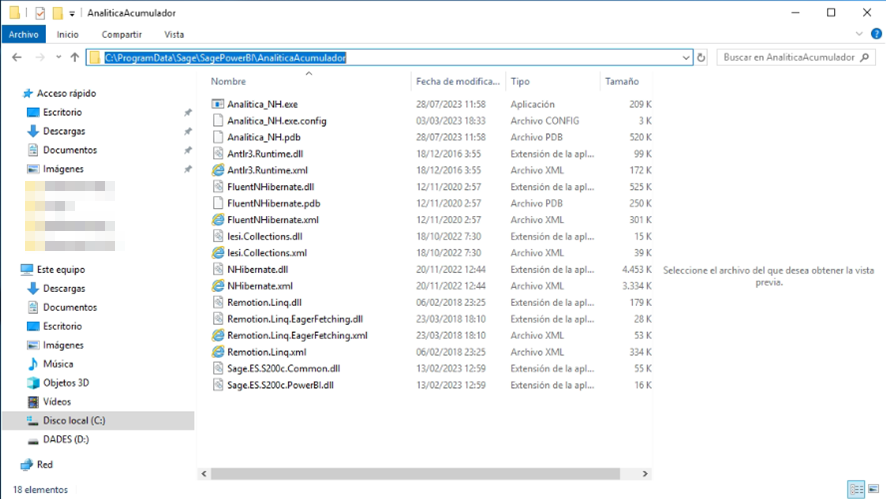Switch to large icons view via status bar
886x499 pixels.
click(x=874, y=489)
